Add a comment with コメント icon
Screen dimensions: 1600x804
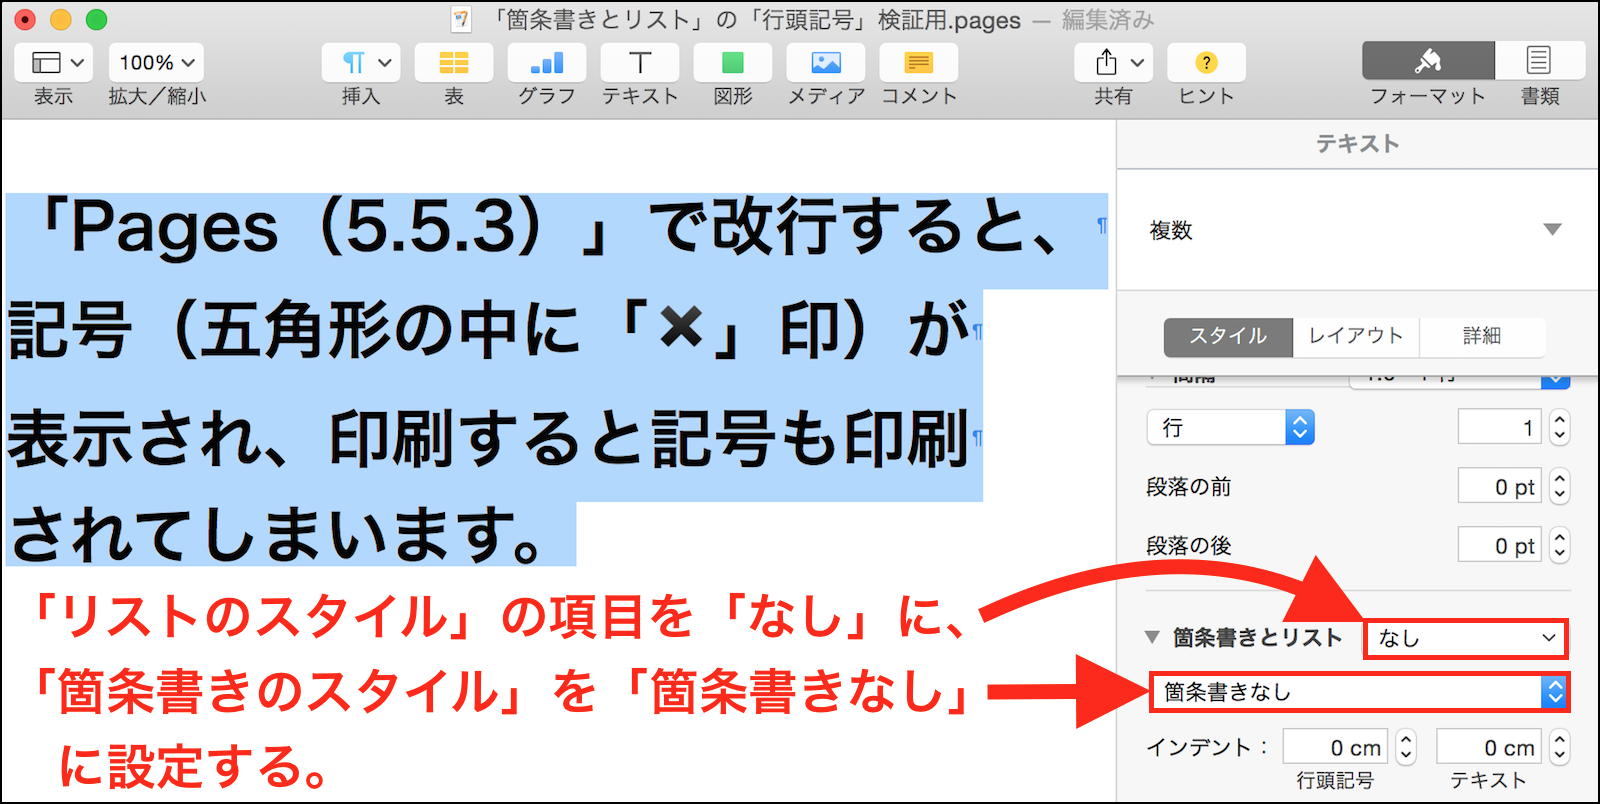(x=919, y=63)
